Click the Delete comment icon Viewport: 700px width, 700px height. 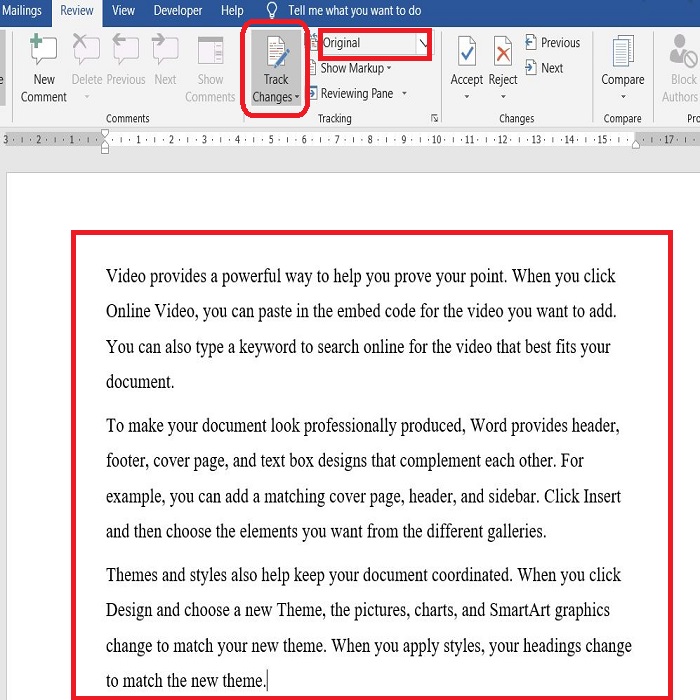tap(86, 50)
